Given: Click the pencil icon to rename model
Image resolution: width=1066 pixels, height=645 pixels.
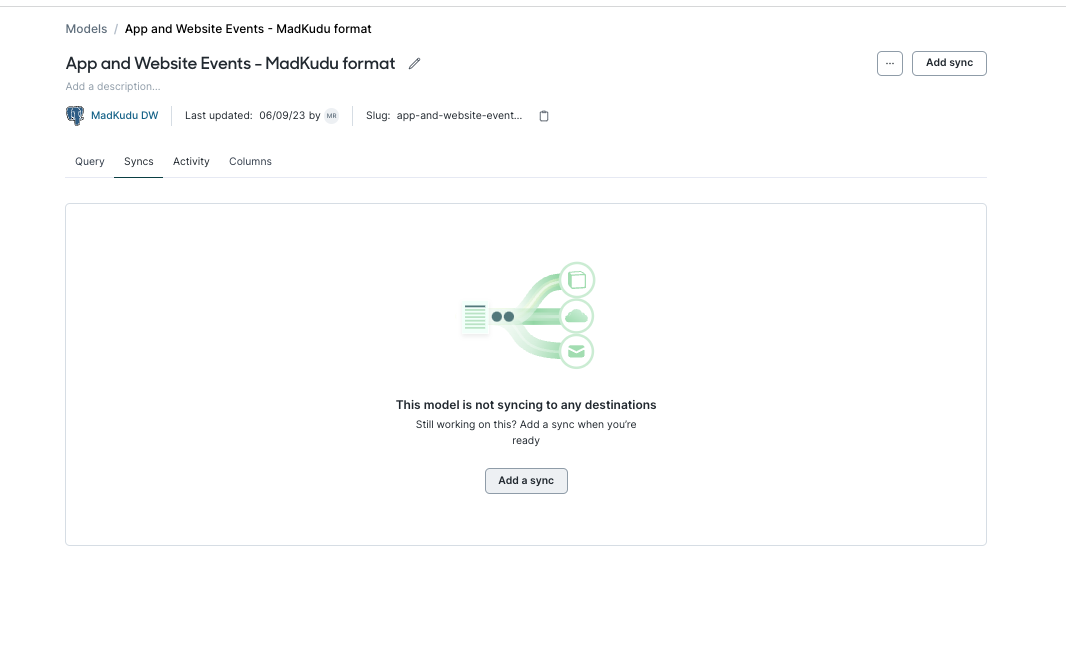Looking at the screenshot, I should 414,63.
